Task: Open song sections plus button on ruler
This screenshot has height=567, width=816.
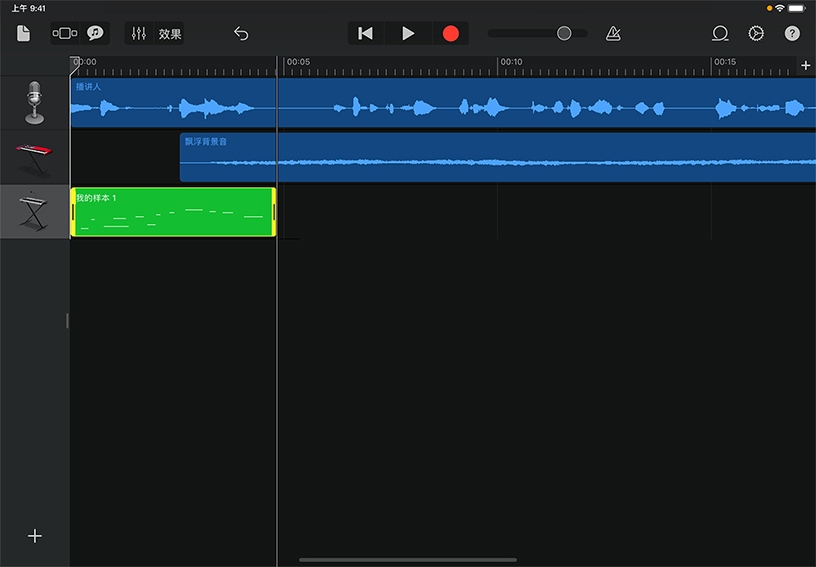Action: tap(806, 65)
